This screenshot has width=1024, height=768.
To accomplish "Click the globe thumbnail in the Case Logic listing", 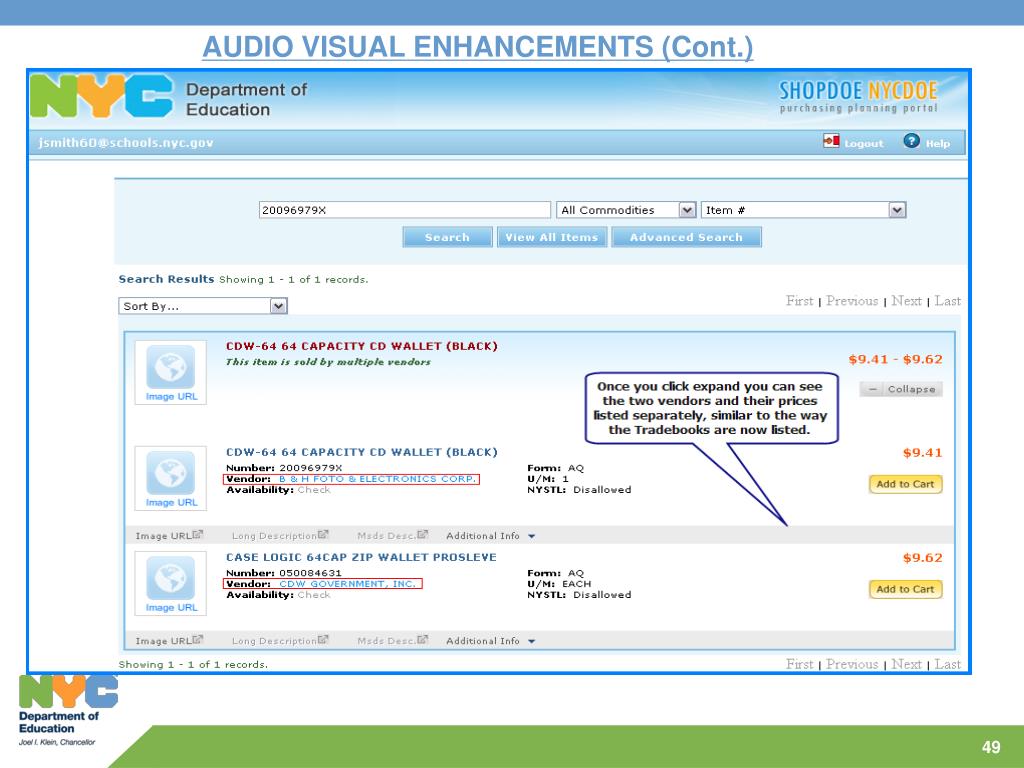I will click(x=170, y=577).
